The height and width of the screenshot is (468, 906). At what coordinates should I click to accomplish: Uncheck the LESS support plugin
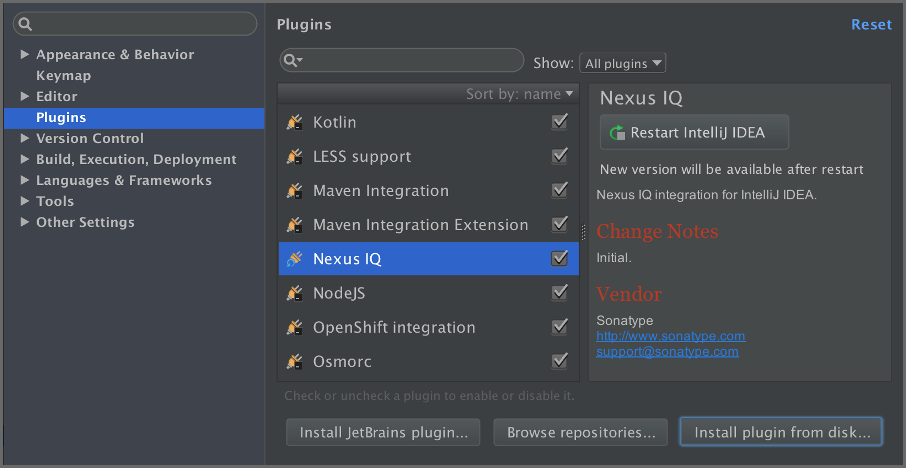point(559,156)
